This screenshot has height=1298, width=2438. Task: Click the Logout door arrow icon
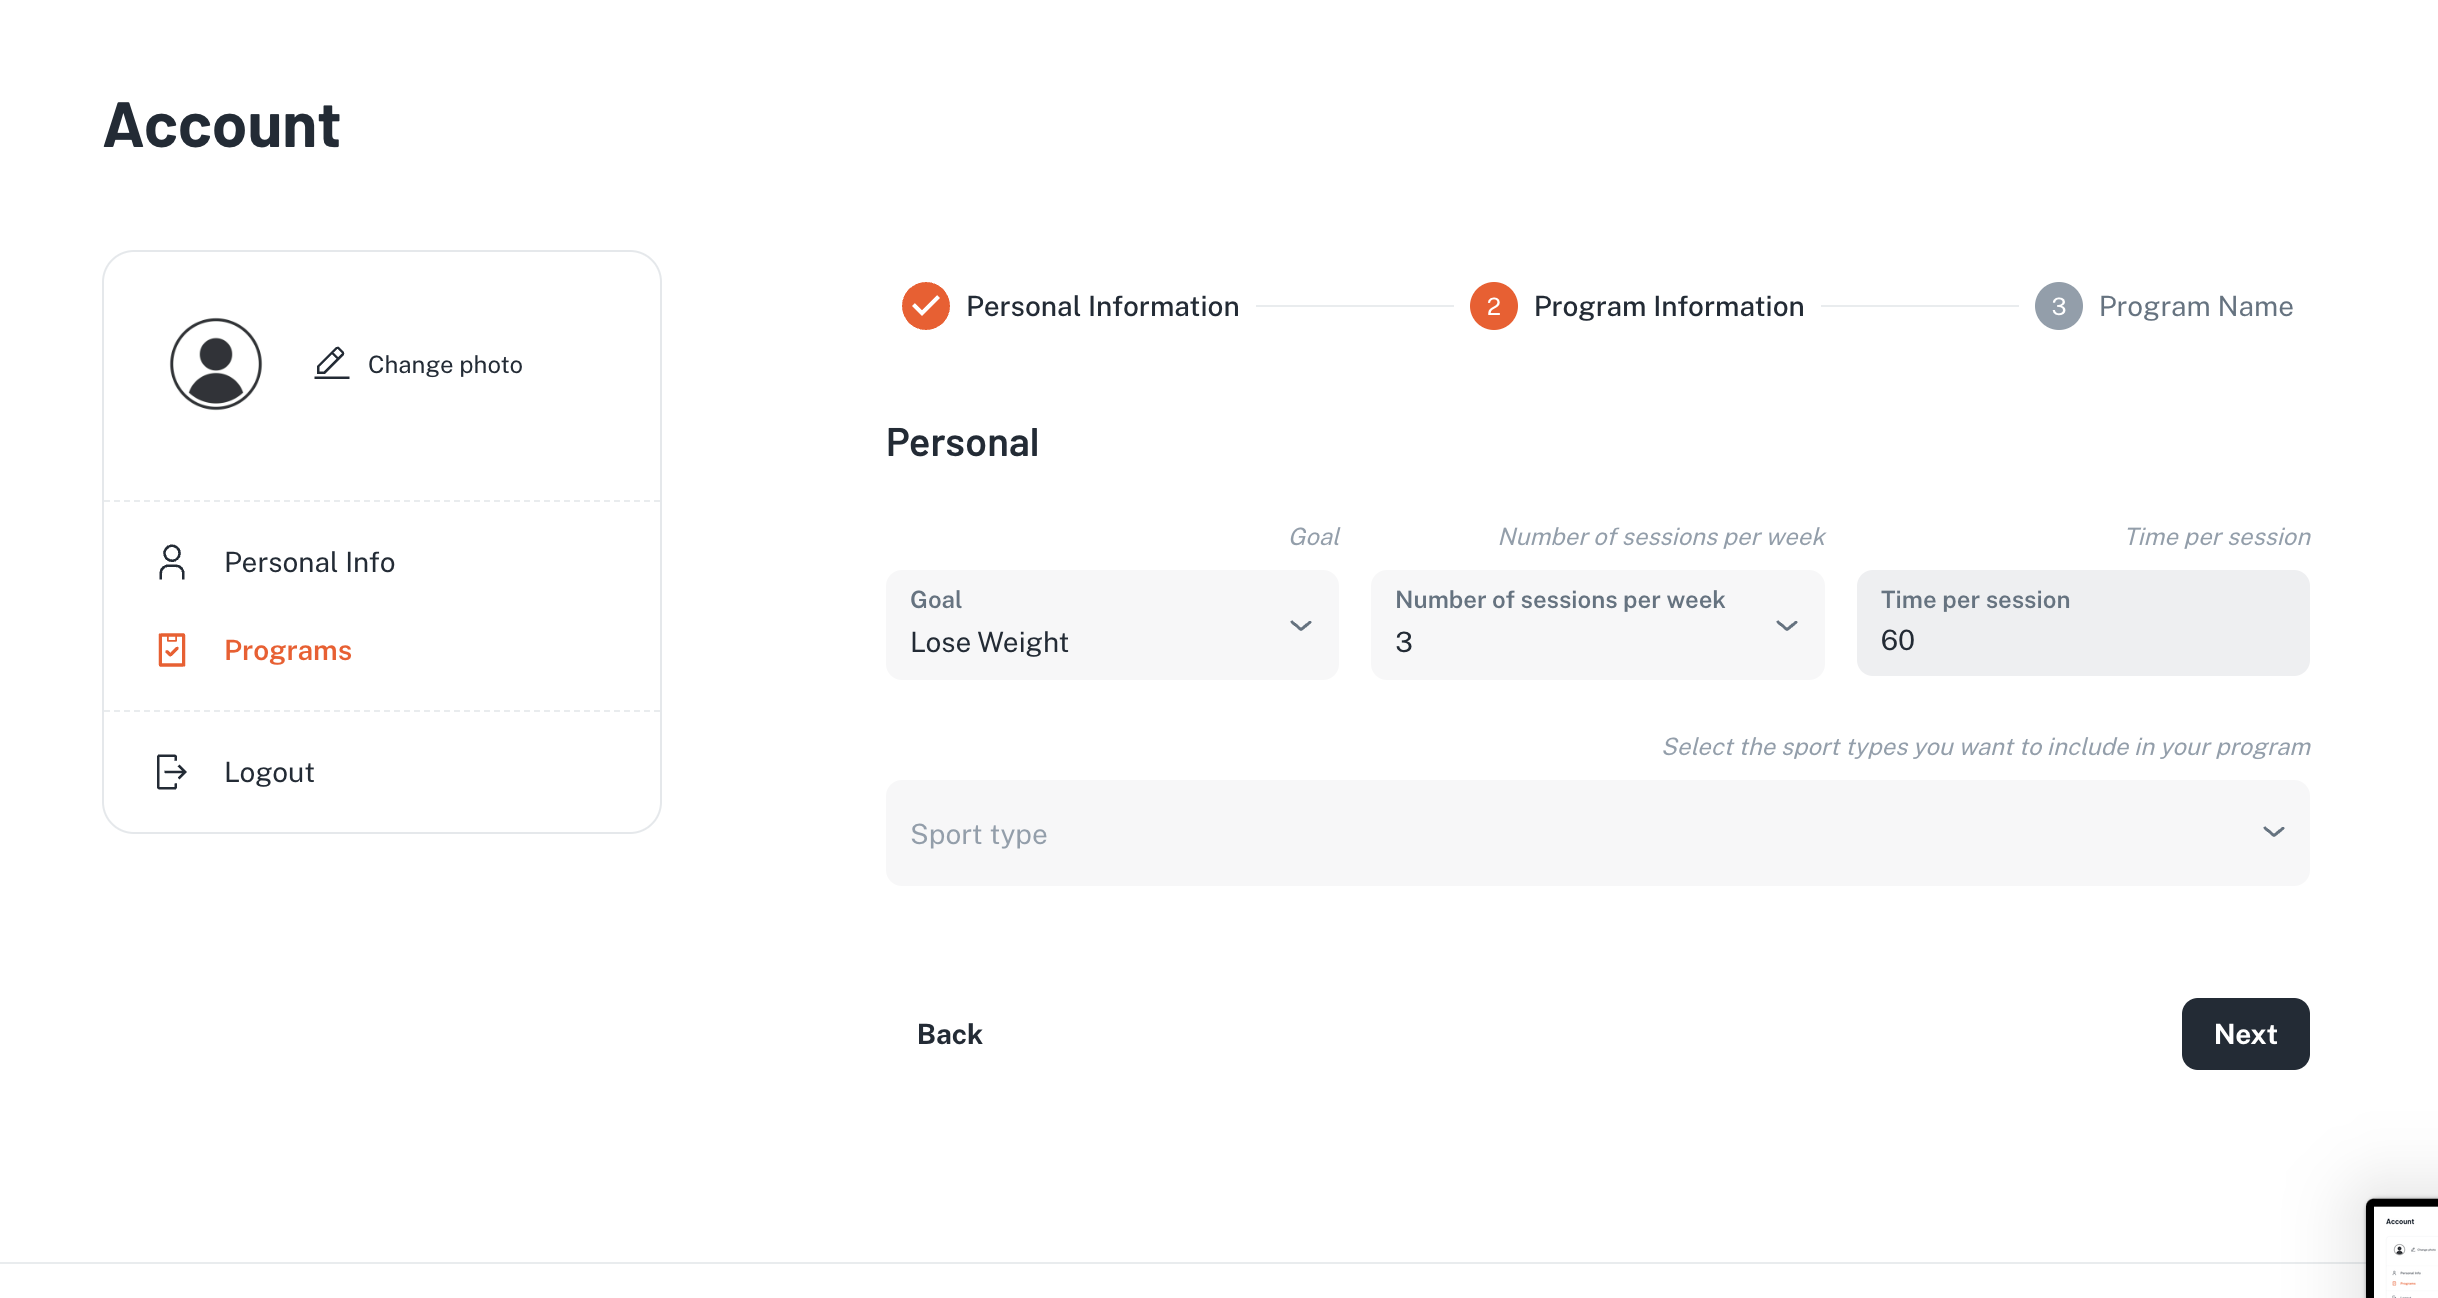[172, 772]
